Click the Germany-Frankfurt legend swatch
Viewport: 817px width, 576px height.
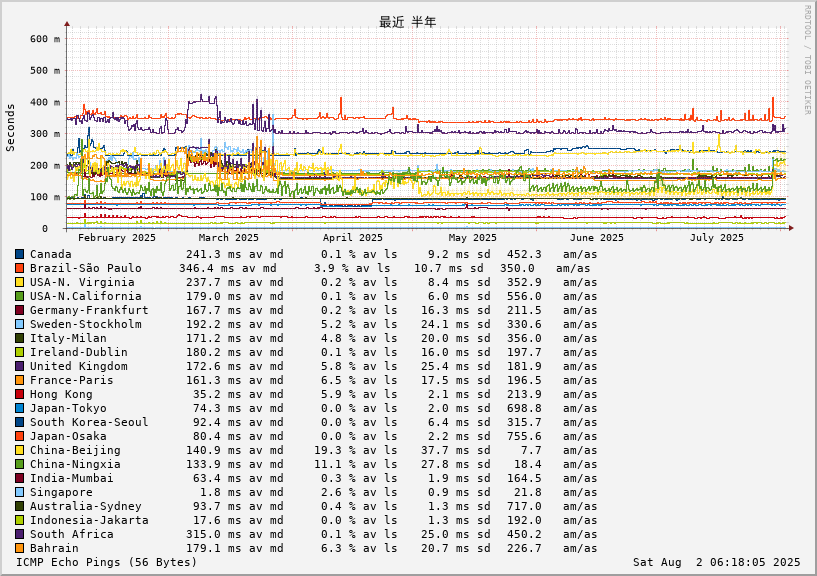(19, 311)
